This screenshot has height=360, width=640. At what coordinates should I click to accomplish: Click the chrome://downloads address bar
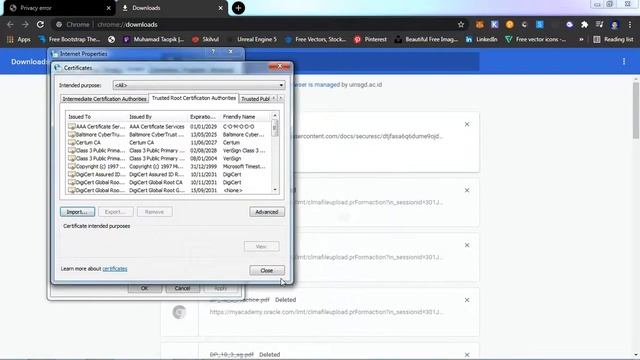pos(257,24)
